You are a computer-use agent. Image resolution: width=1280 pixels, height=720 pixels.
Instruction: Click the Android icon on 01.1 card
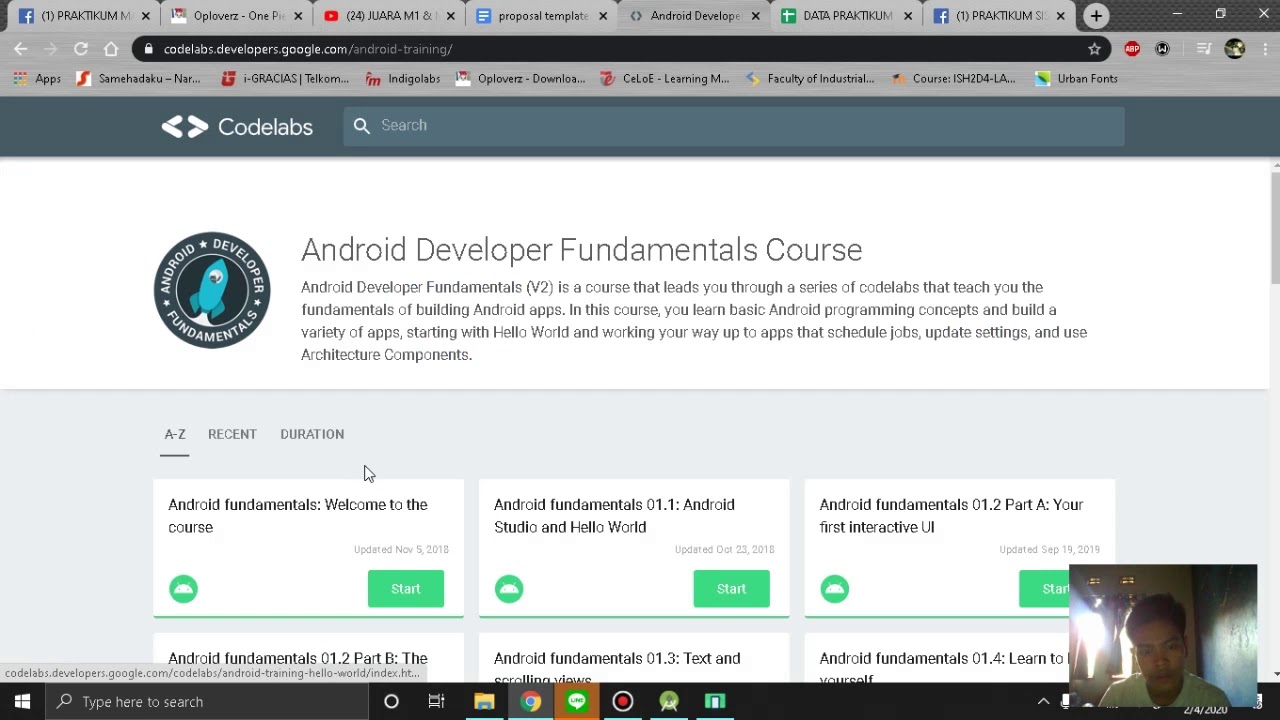tap(509, 589)
